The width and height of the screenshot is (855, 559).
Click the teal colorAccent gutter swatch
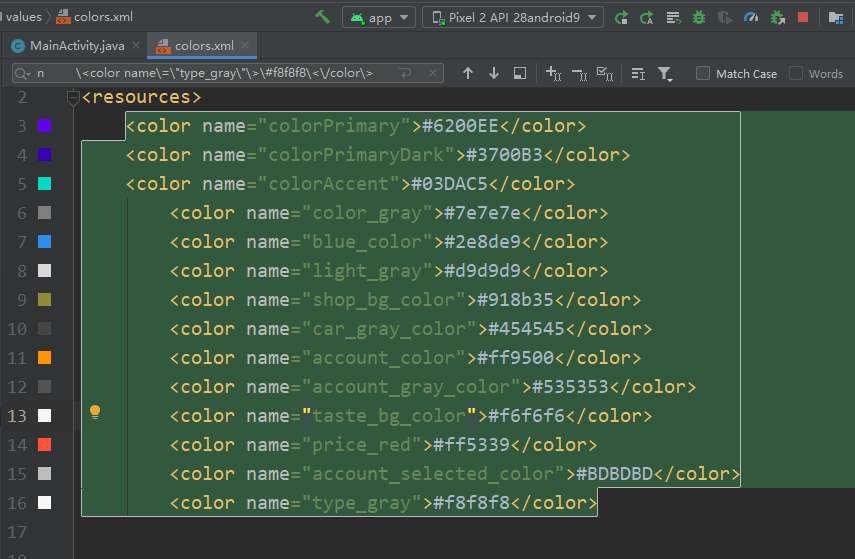pyautogui.click(x=45, y=184)
